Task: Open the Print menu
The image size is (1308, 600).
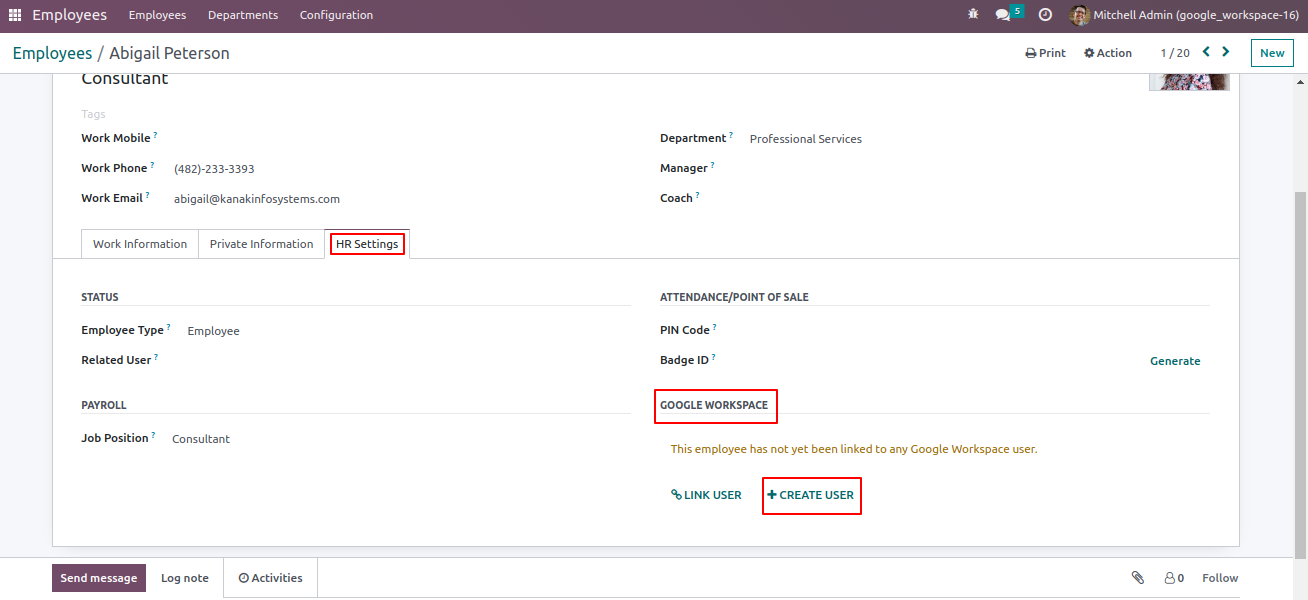Action: (1045, 53)
